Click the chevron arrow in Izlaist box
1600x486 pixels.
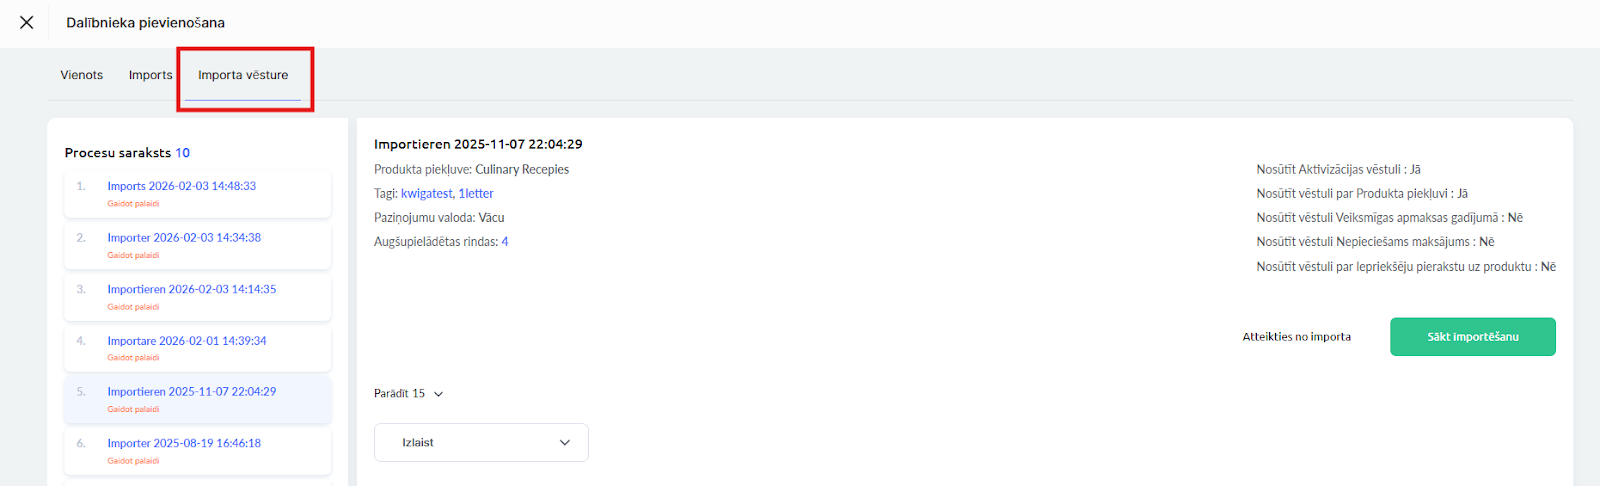(565, 443)
